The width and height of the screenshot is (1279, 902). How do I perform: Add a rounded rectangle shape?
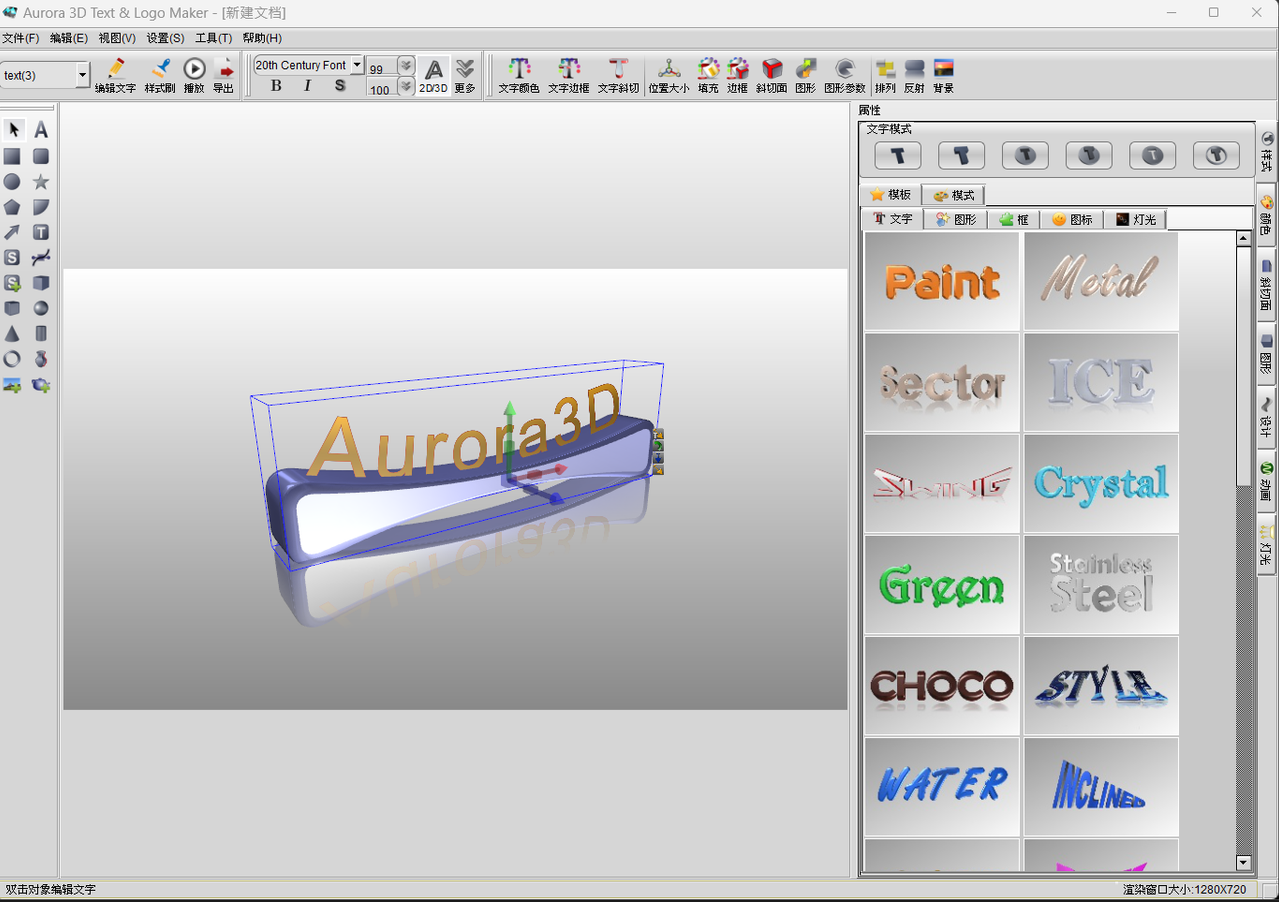[41, 156]
